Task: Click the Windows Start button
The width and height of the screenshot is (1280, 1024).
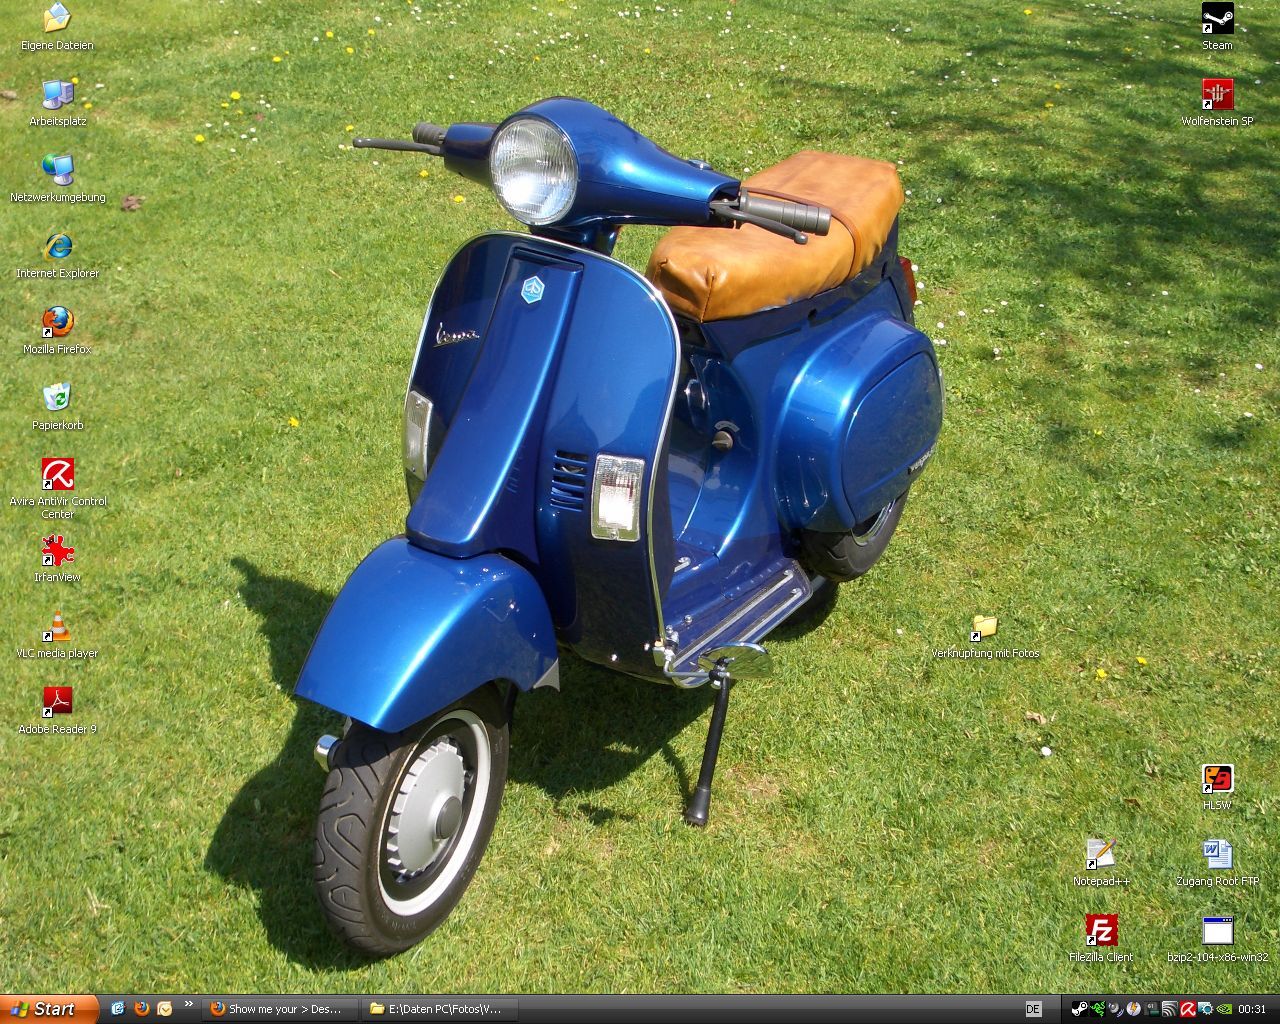Action: click(x=48, y=1009)
